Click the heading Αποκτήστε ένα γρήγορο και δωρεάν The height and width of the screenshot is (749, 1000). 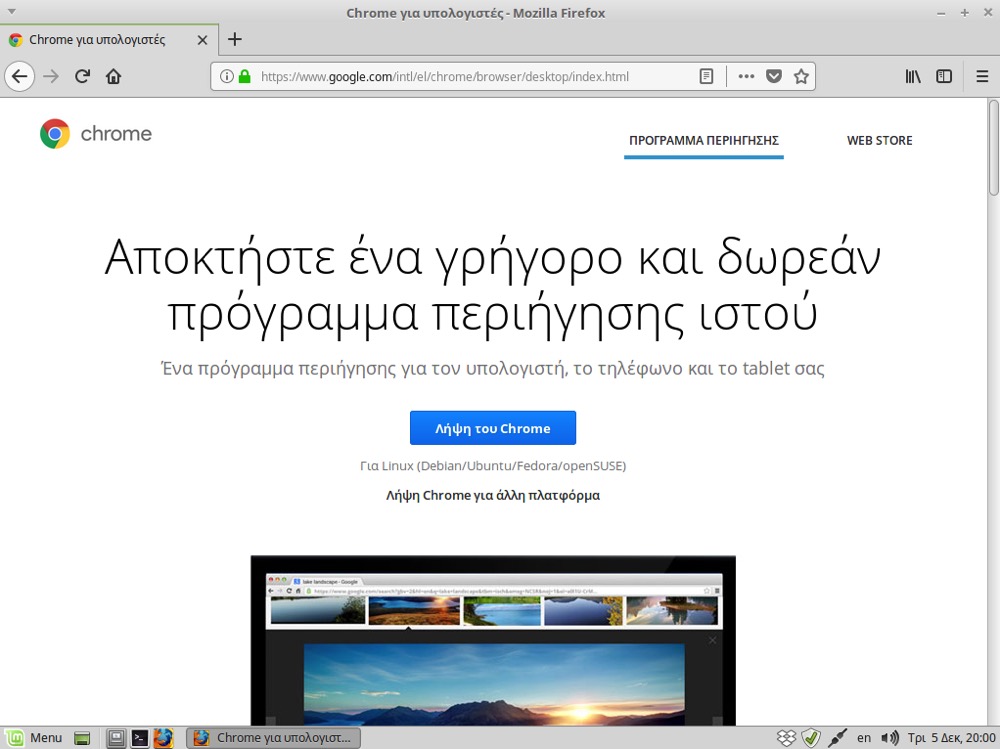point(493,257)
